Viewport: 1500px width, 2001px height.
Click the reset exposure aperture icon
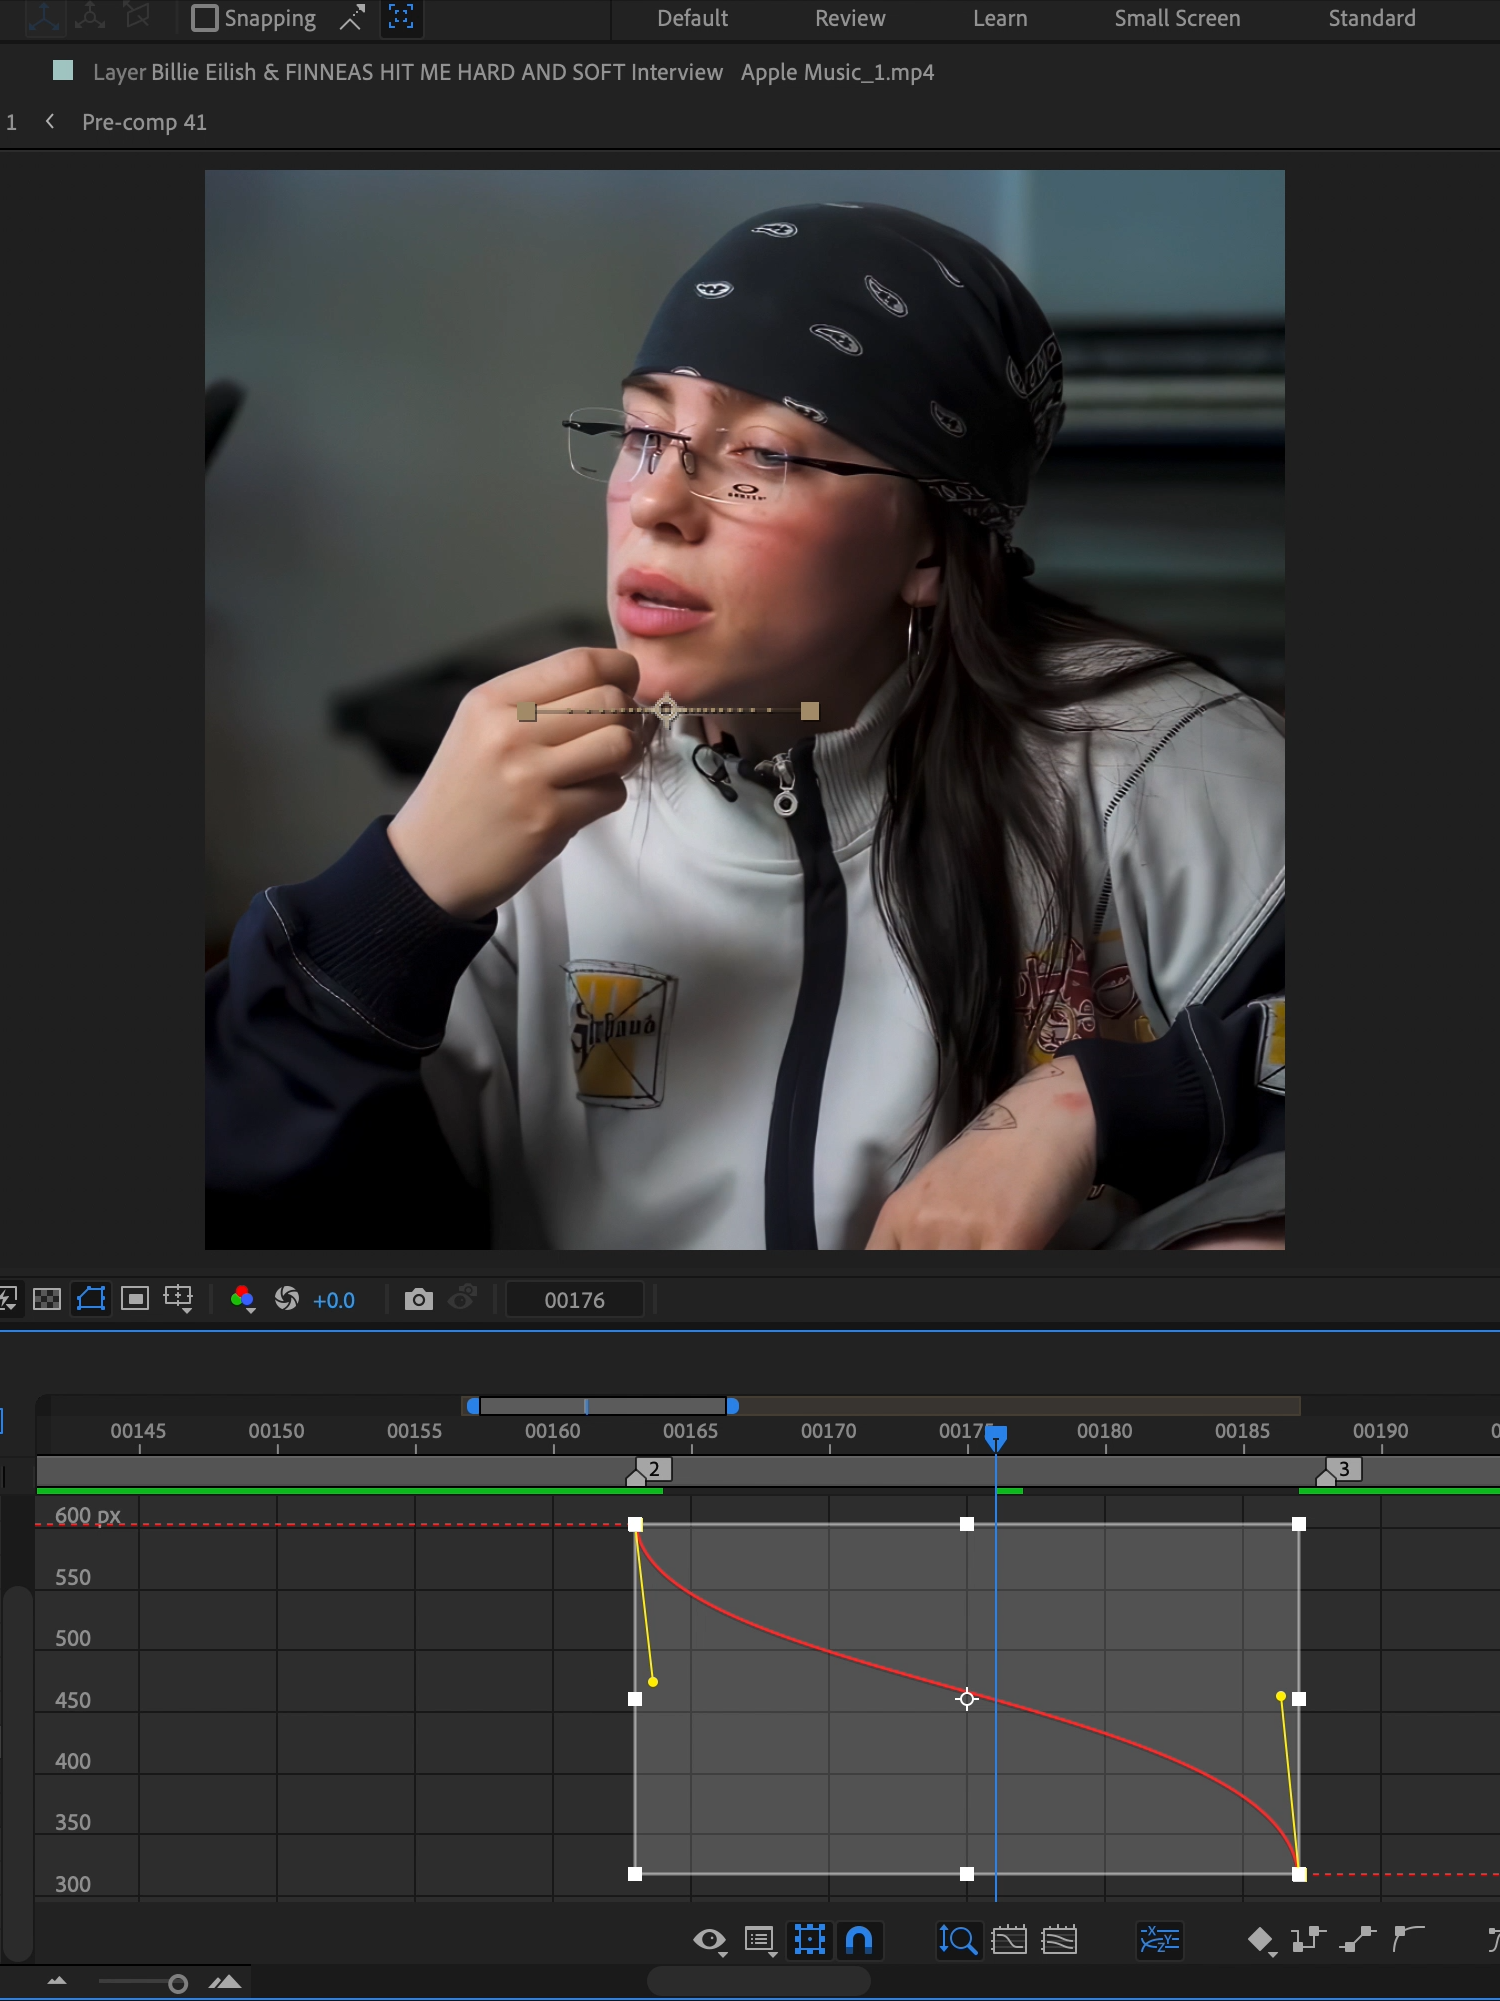(x=287, y=1299)
